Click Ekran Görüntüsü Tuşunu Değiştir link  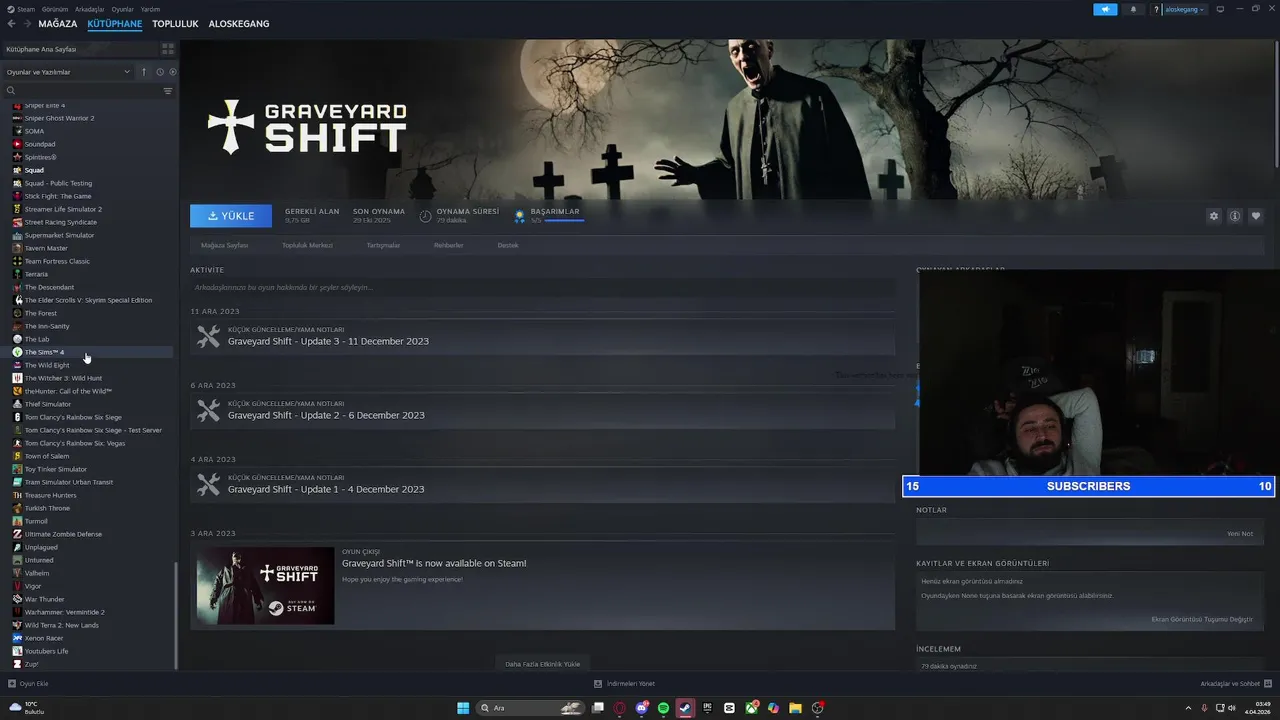(1202, 619)
